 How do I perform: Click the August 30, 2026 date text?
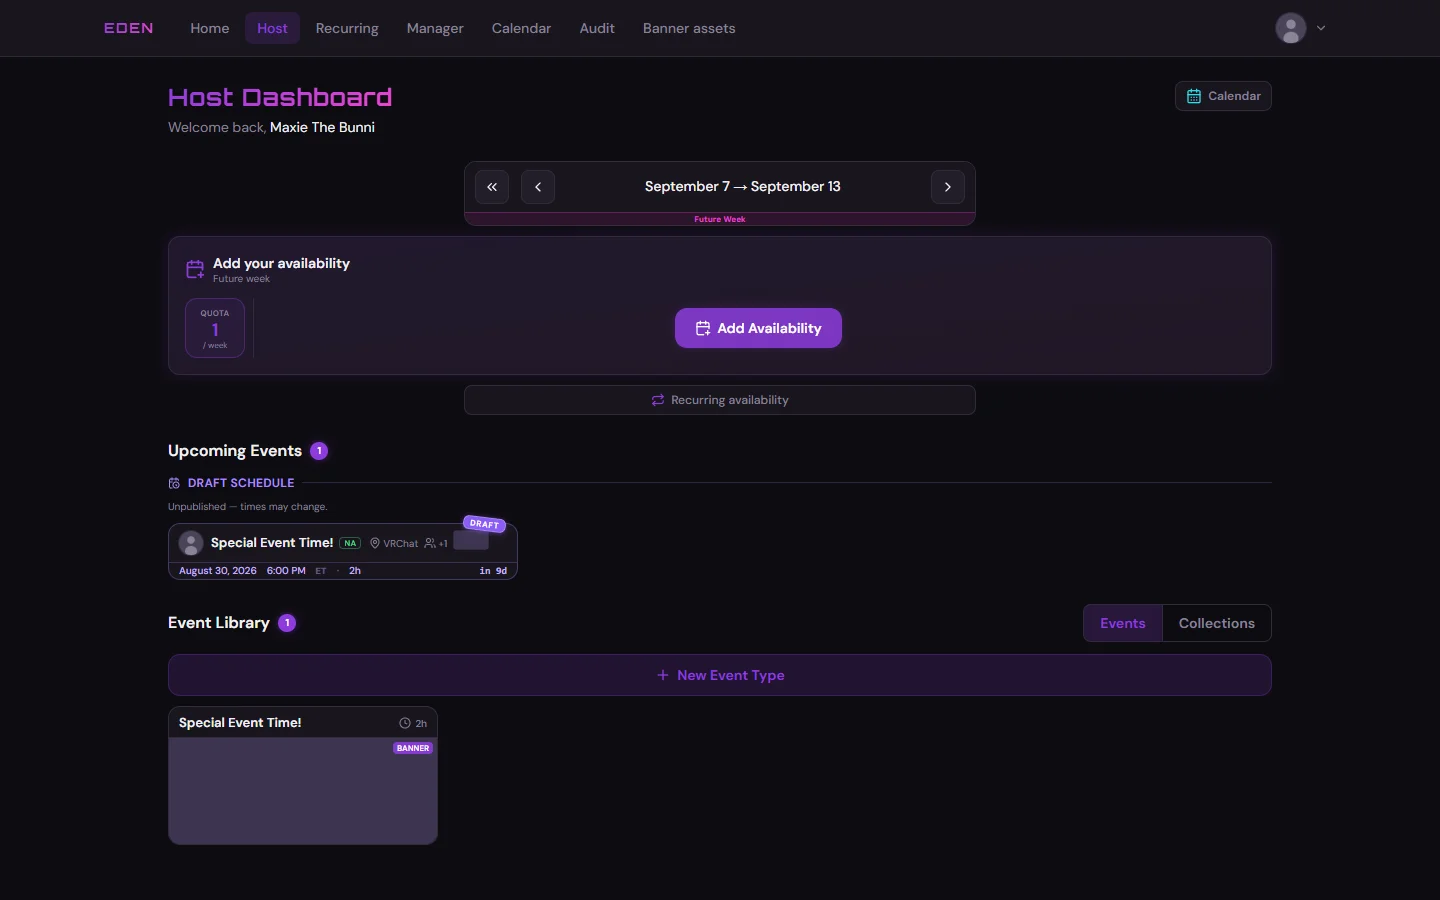point(218,571)
